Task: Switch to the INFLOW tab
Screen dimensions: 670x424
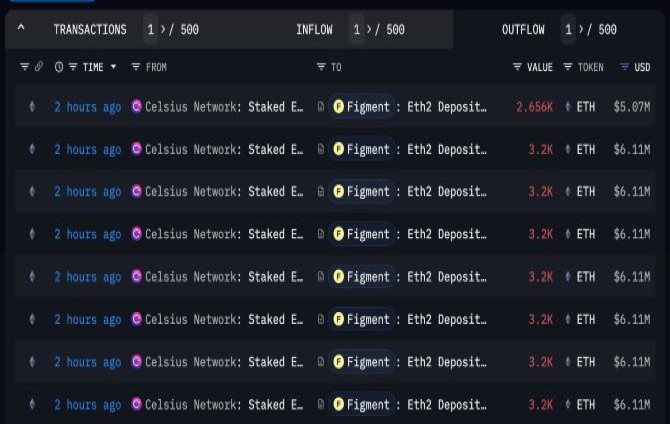Action: [x=314, y=30]
